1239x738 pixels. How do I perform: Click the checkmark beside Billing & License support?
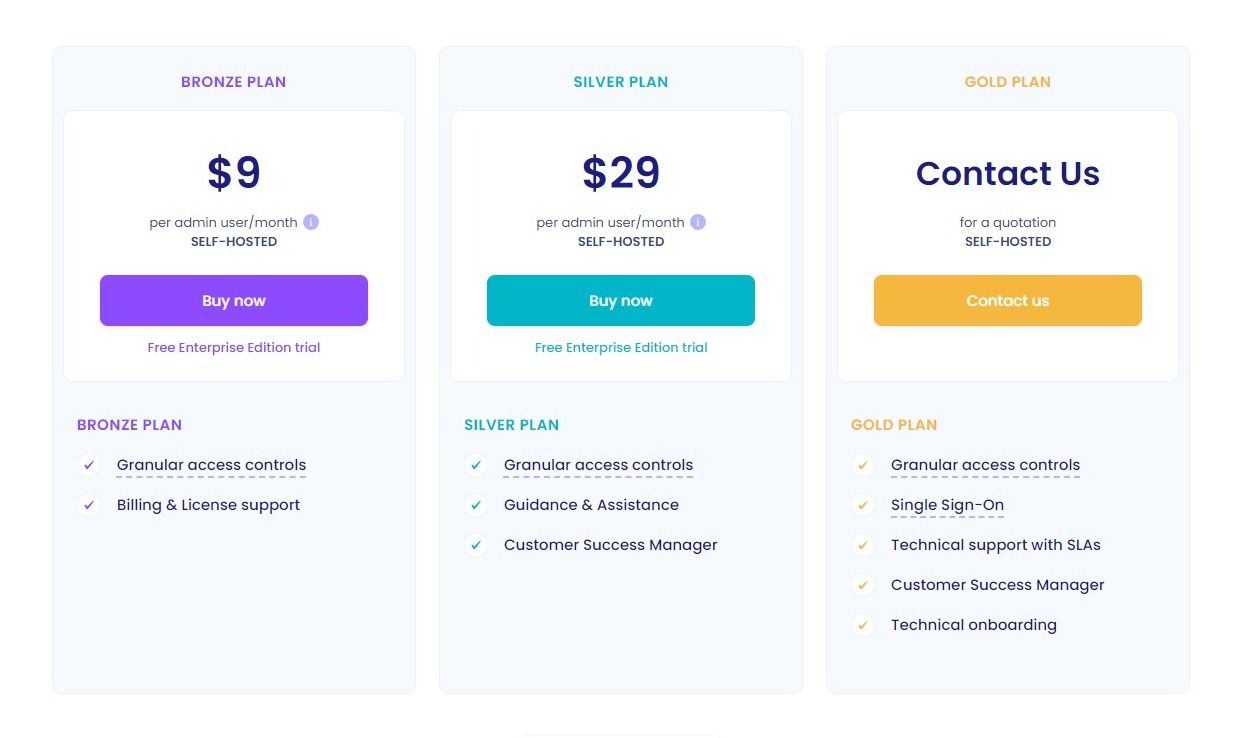point(89,505)
